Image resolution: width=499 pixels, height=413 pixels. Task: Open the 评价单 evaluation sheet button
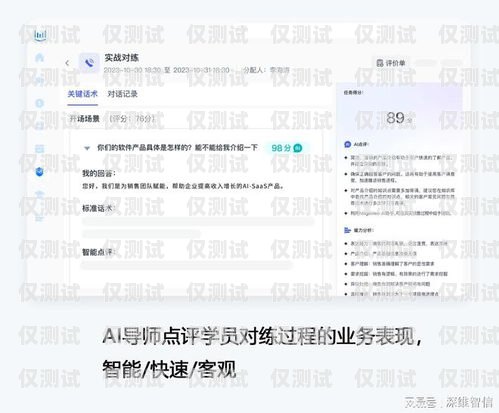(391, 63)
